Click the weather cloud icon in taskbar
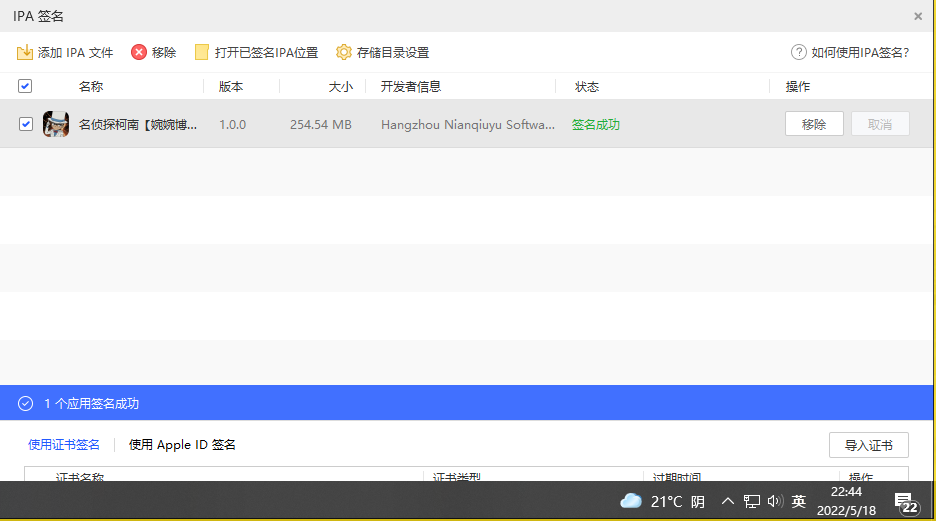936x521 pixels. tap(631, 501)
